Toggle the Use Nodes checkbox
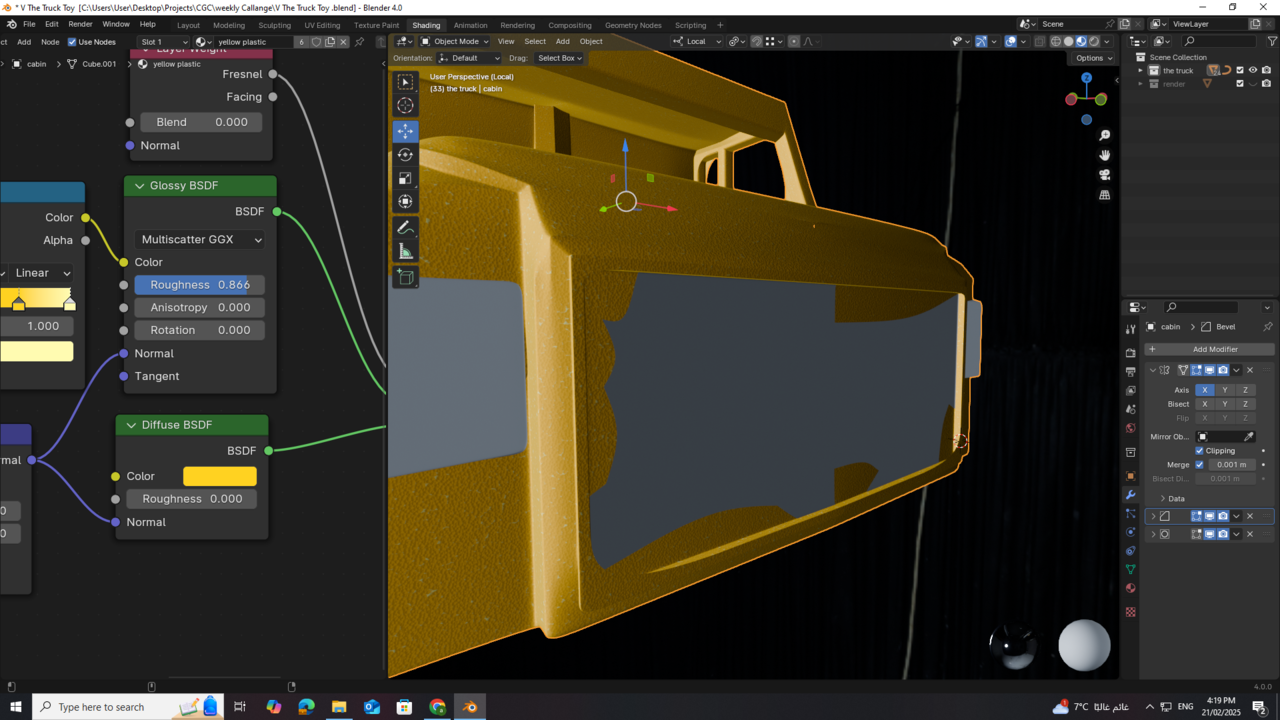Image resolution: width=1280 pixels, height=720 pixels. (72, 42)
